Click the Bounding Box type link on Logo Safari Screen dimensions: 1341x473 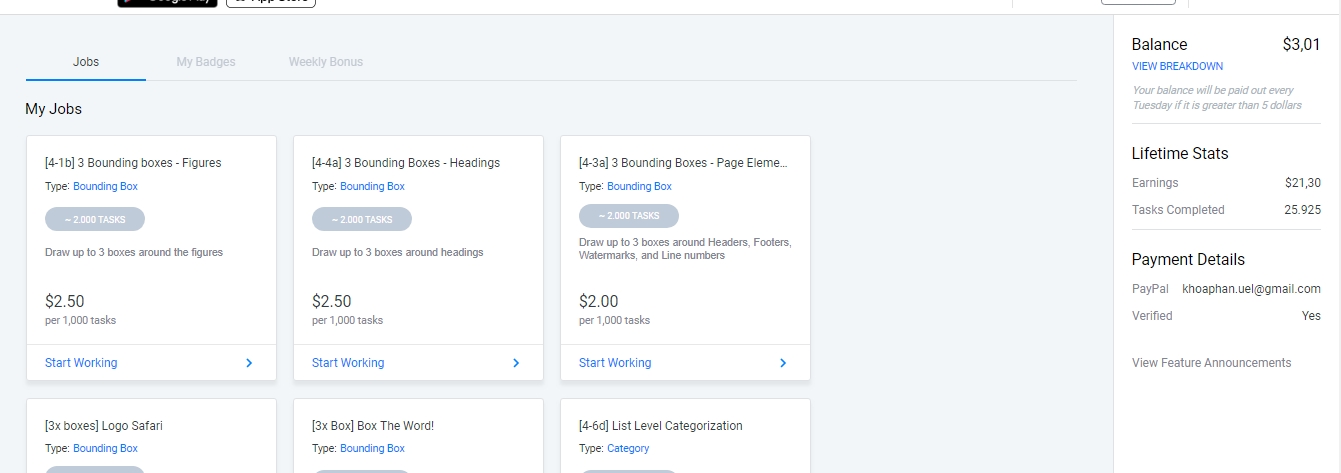105,449
